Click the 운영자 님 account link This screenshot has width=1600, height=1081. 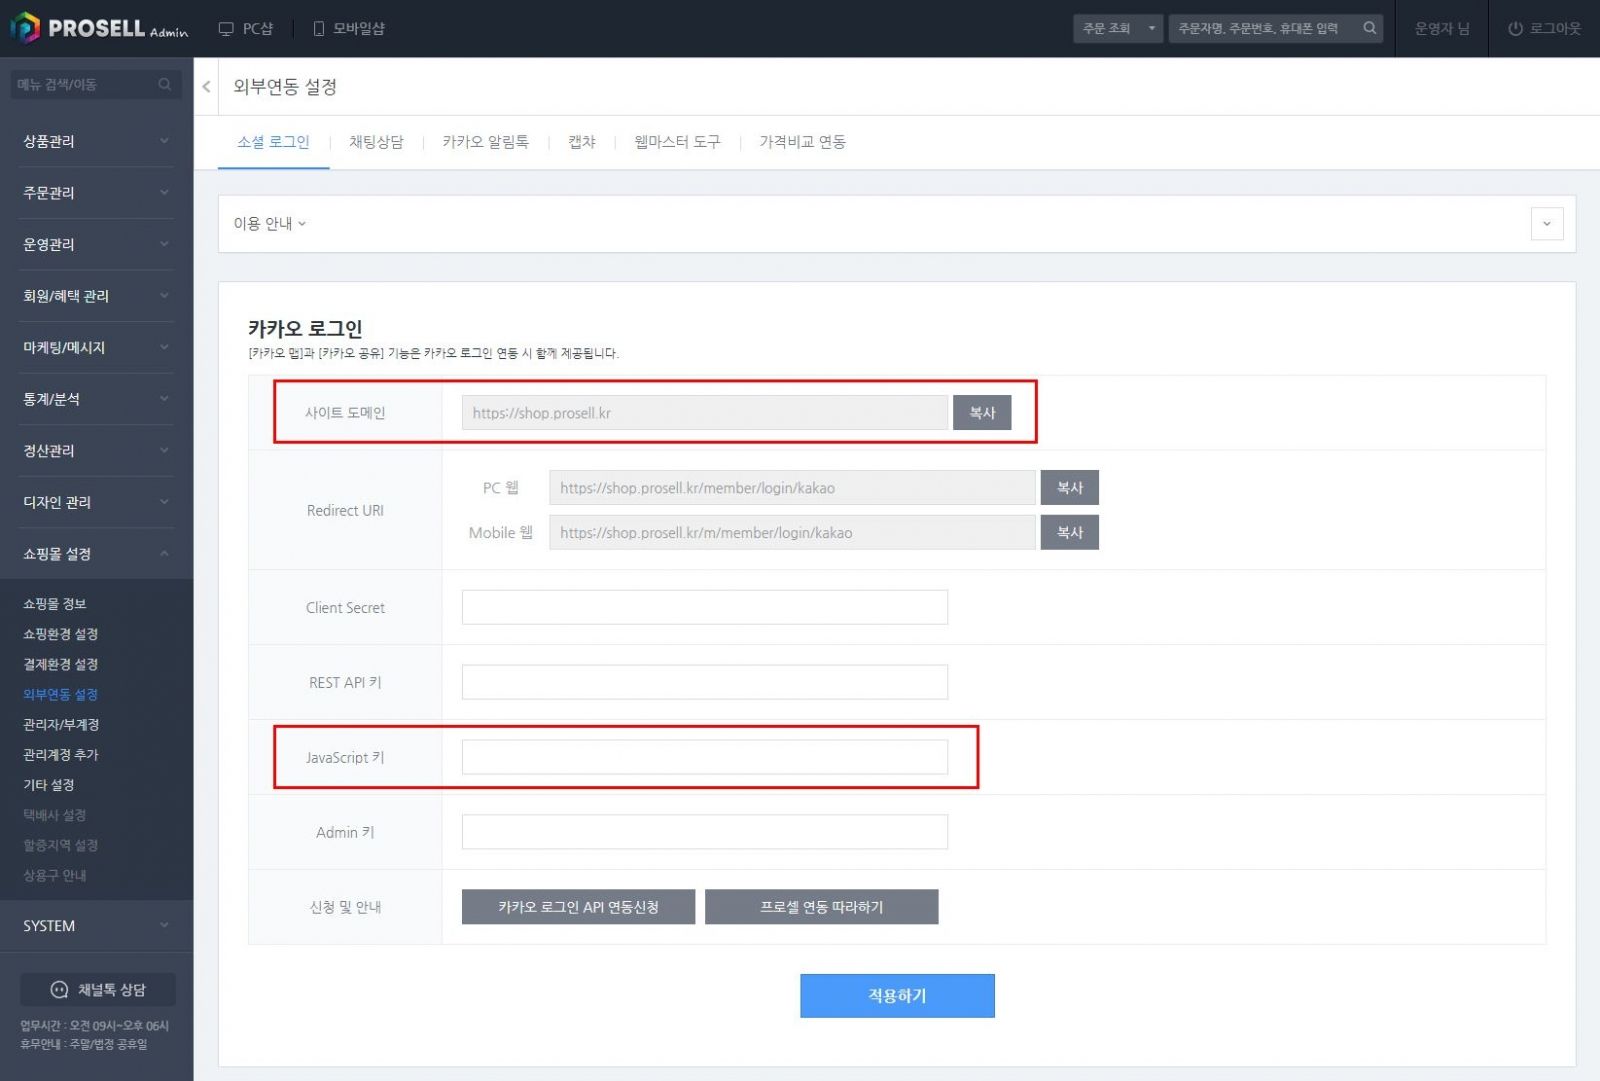[1442, 29]
